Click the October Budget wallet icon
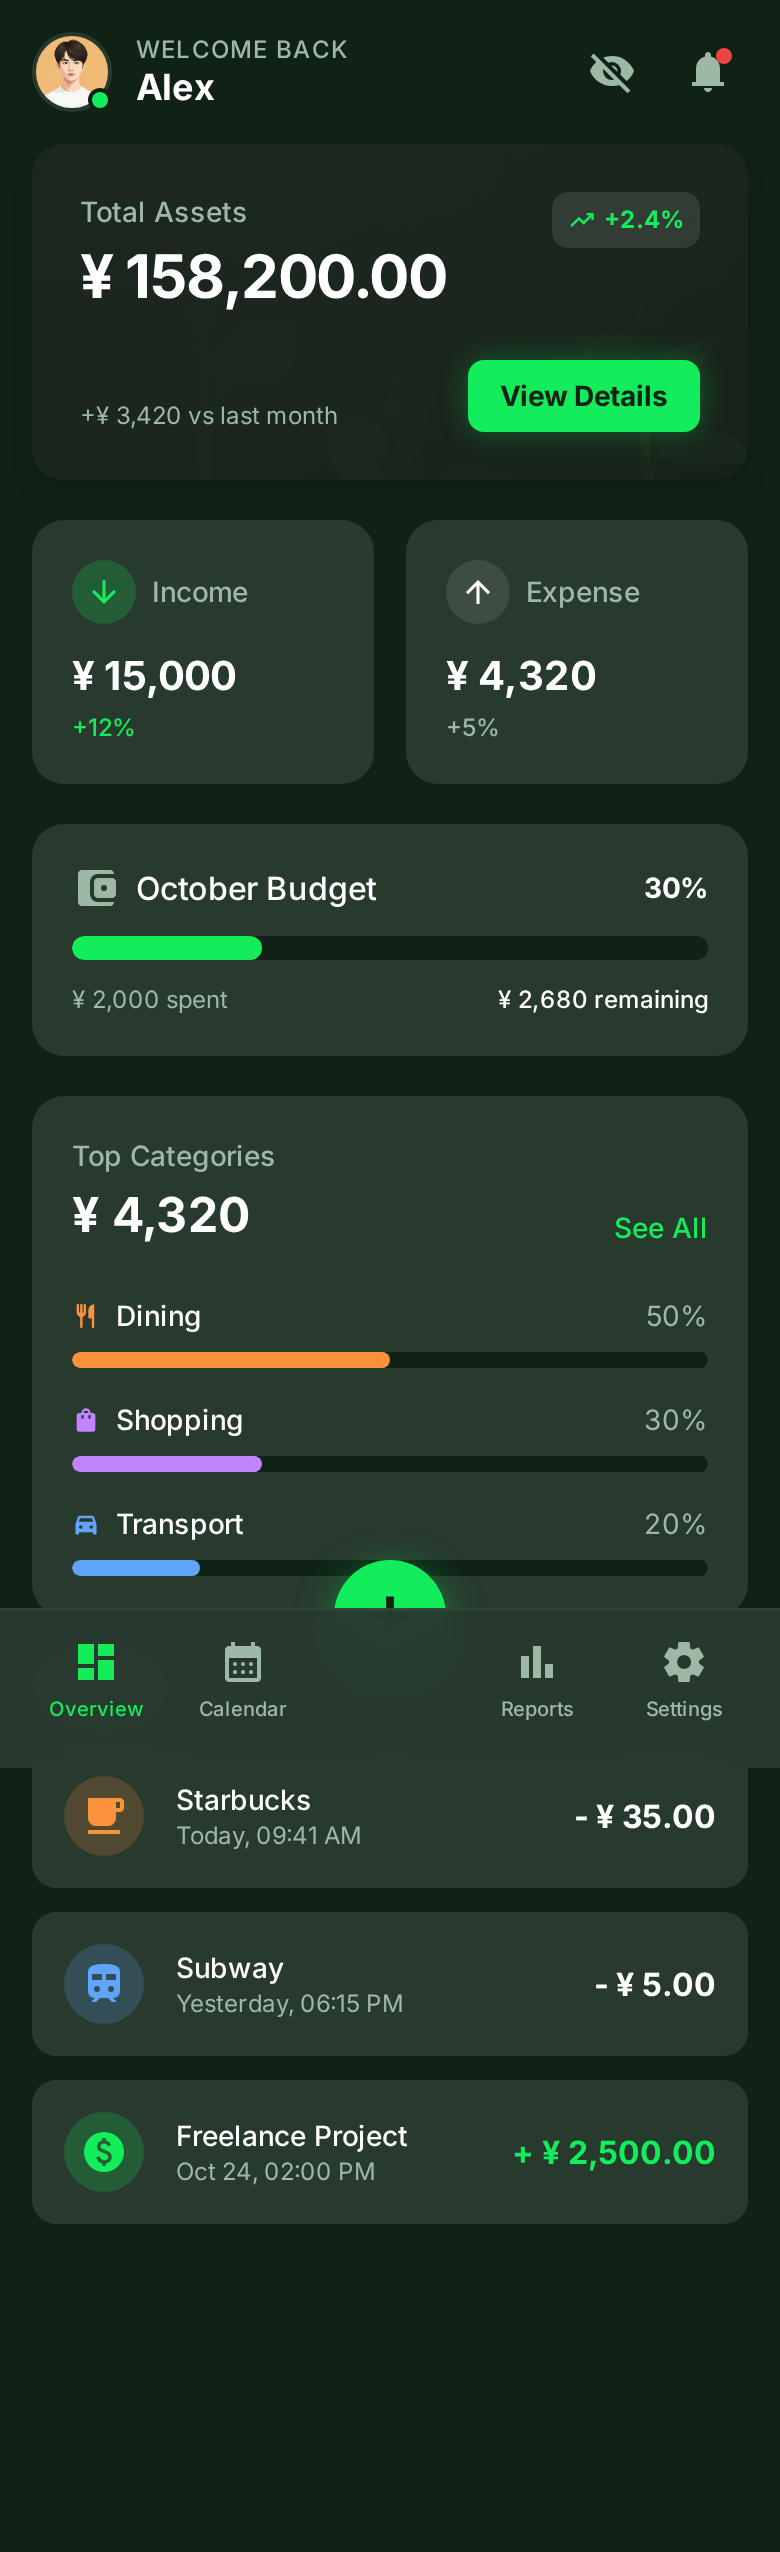 pos(97,888)
